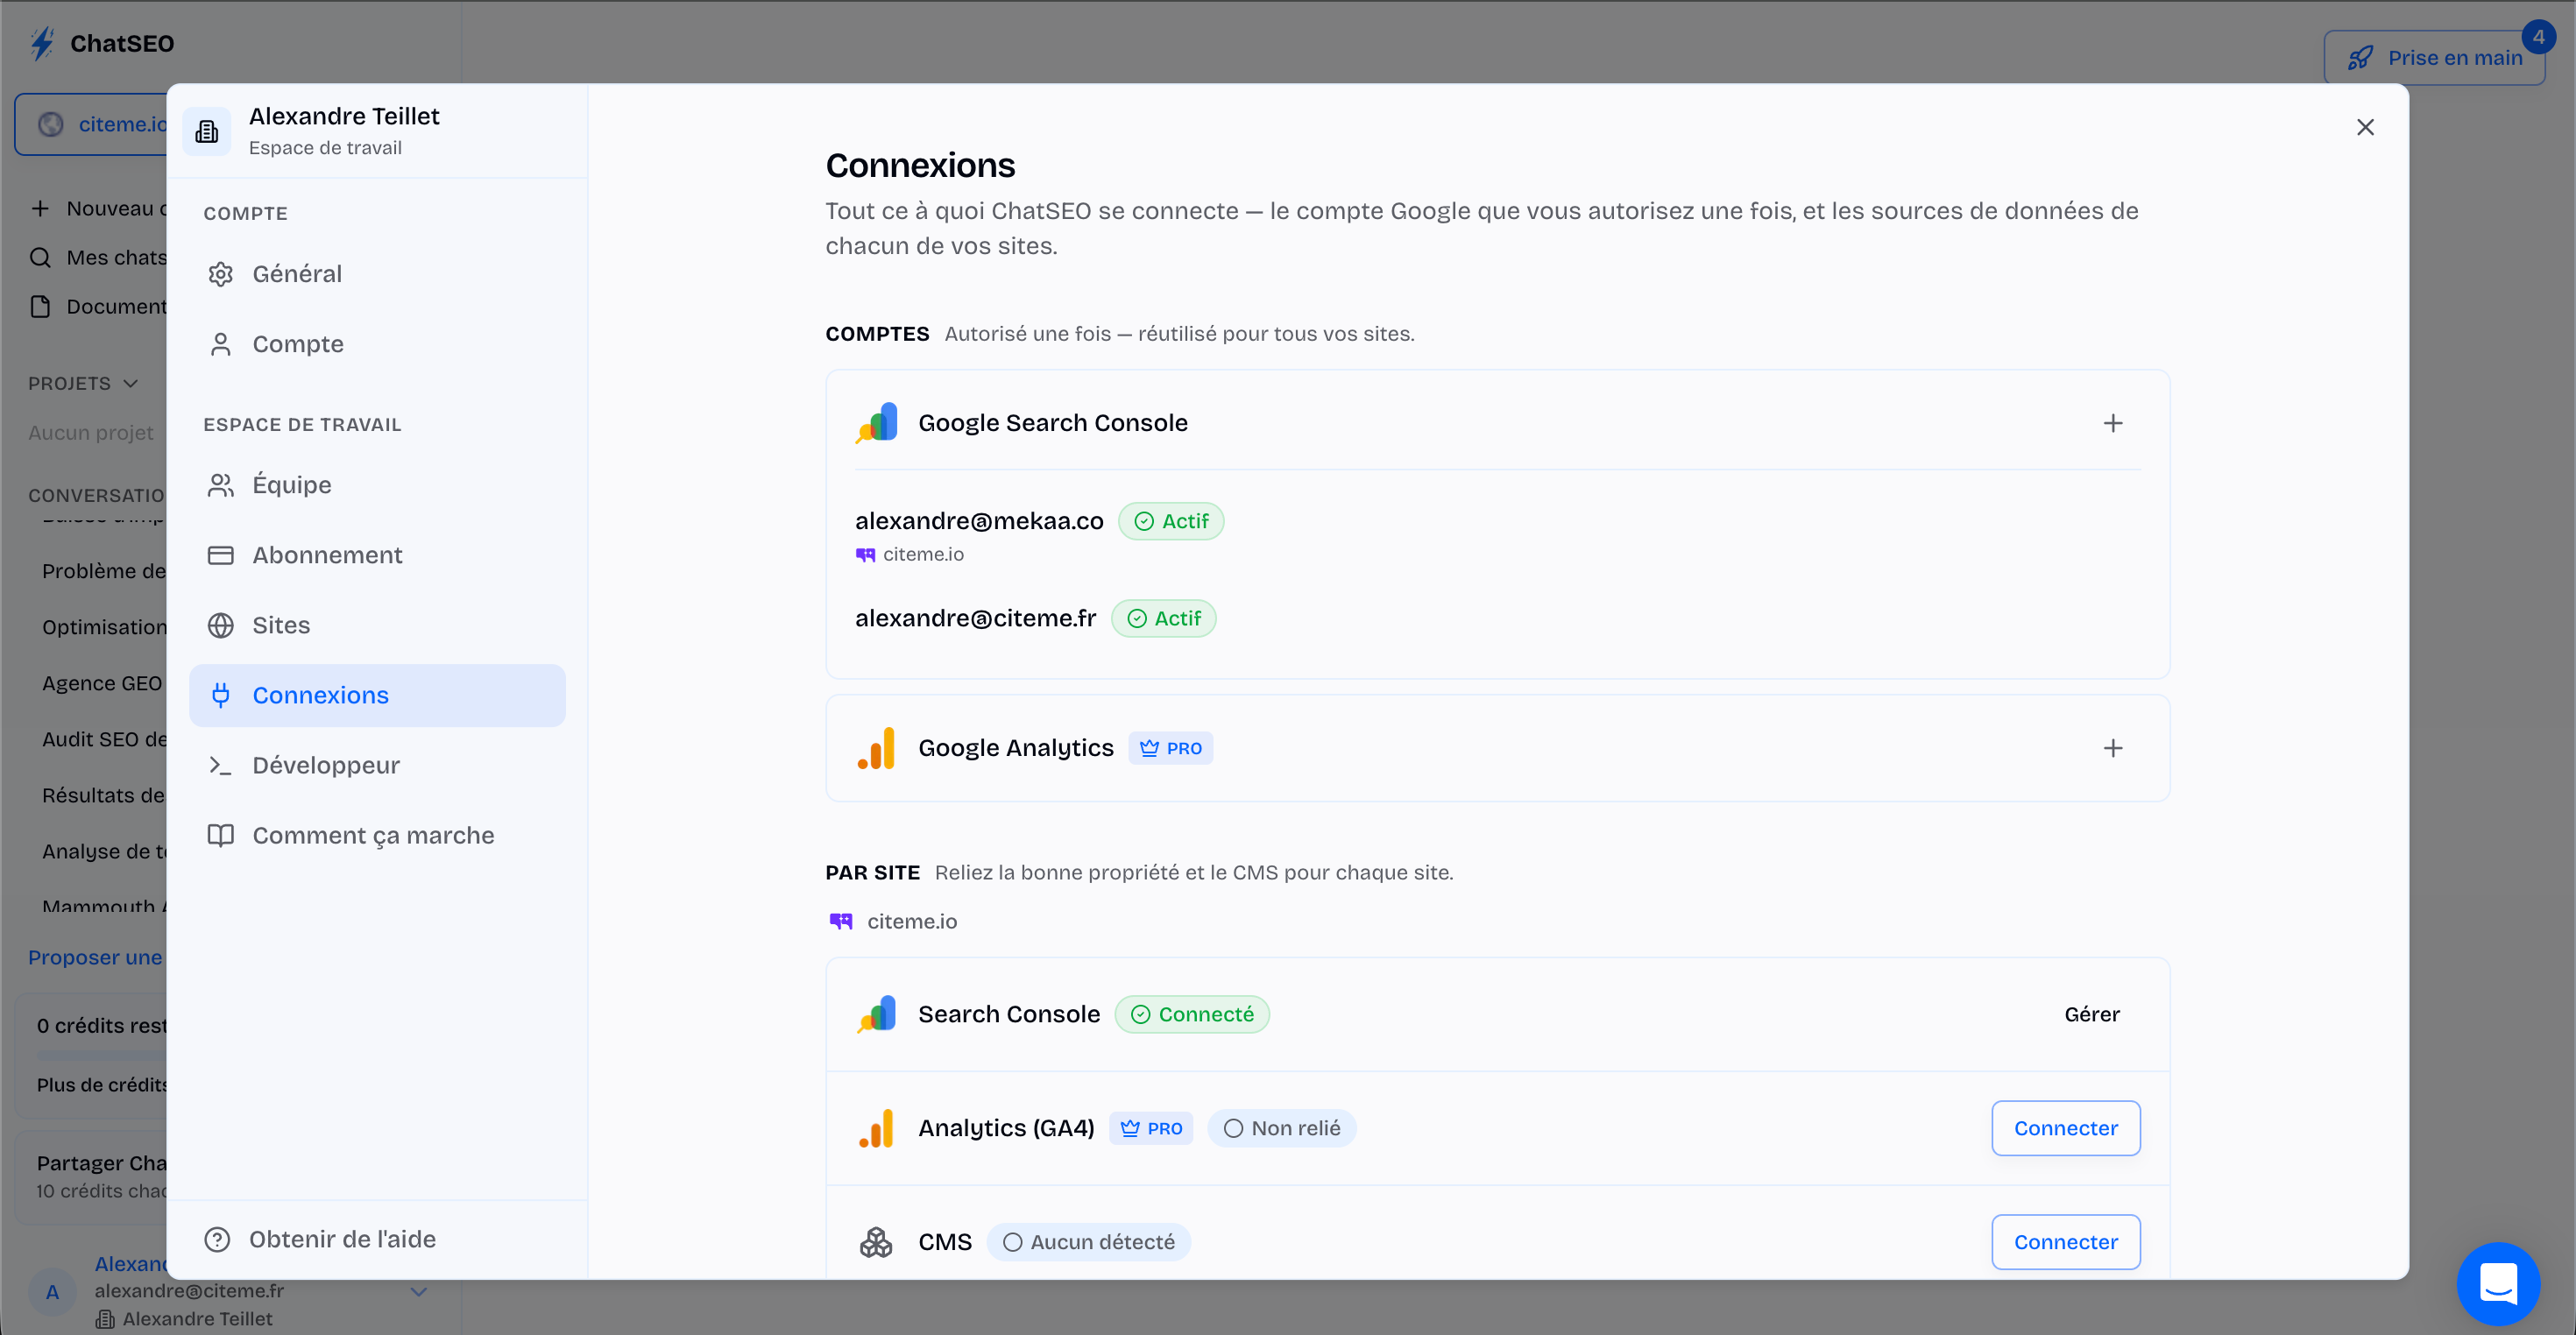Click the Google Analytics logo under Comptes
The width and height of the screenshot is (2576, 1335).
click(x=877, y=748)
